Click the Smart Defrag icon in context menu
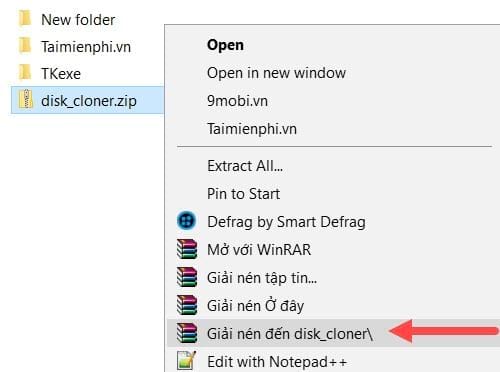The width and height of the screenshot is (500, 372). tap(186, 221)
